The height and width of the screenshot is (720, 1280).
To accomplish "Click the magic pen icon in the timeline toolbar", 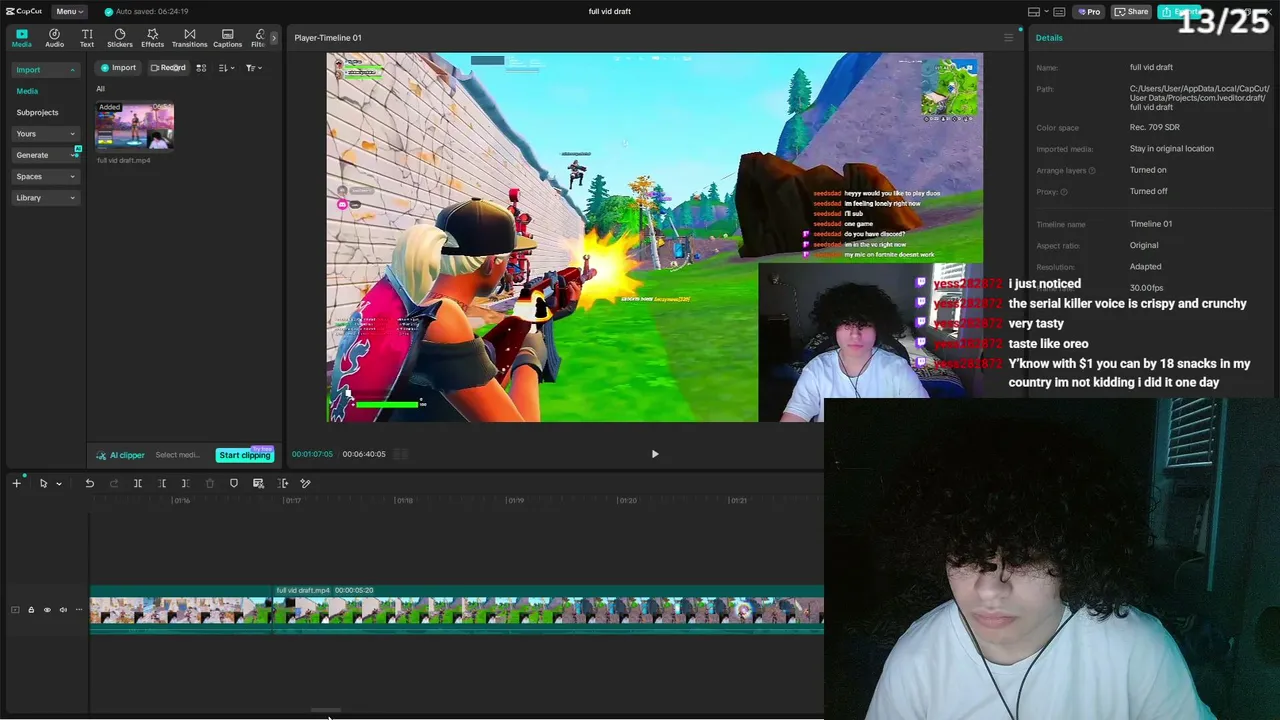I will tap(306, 483).
